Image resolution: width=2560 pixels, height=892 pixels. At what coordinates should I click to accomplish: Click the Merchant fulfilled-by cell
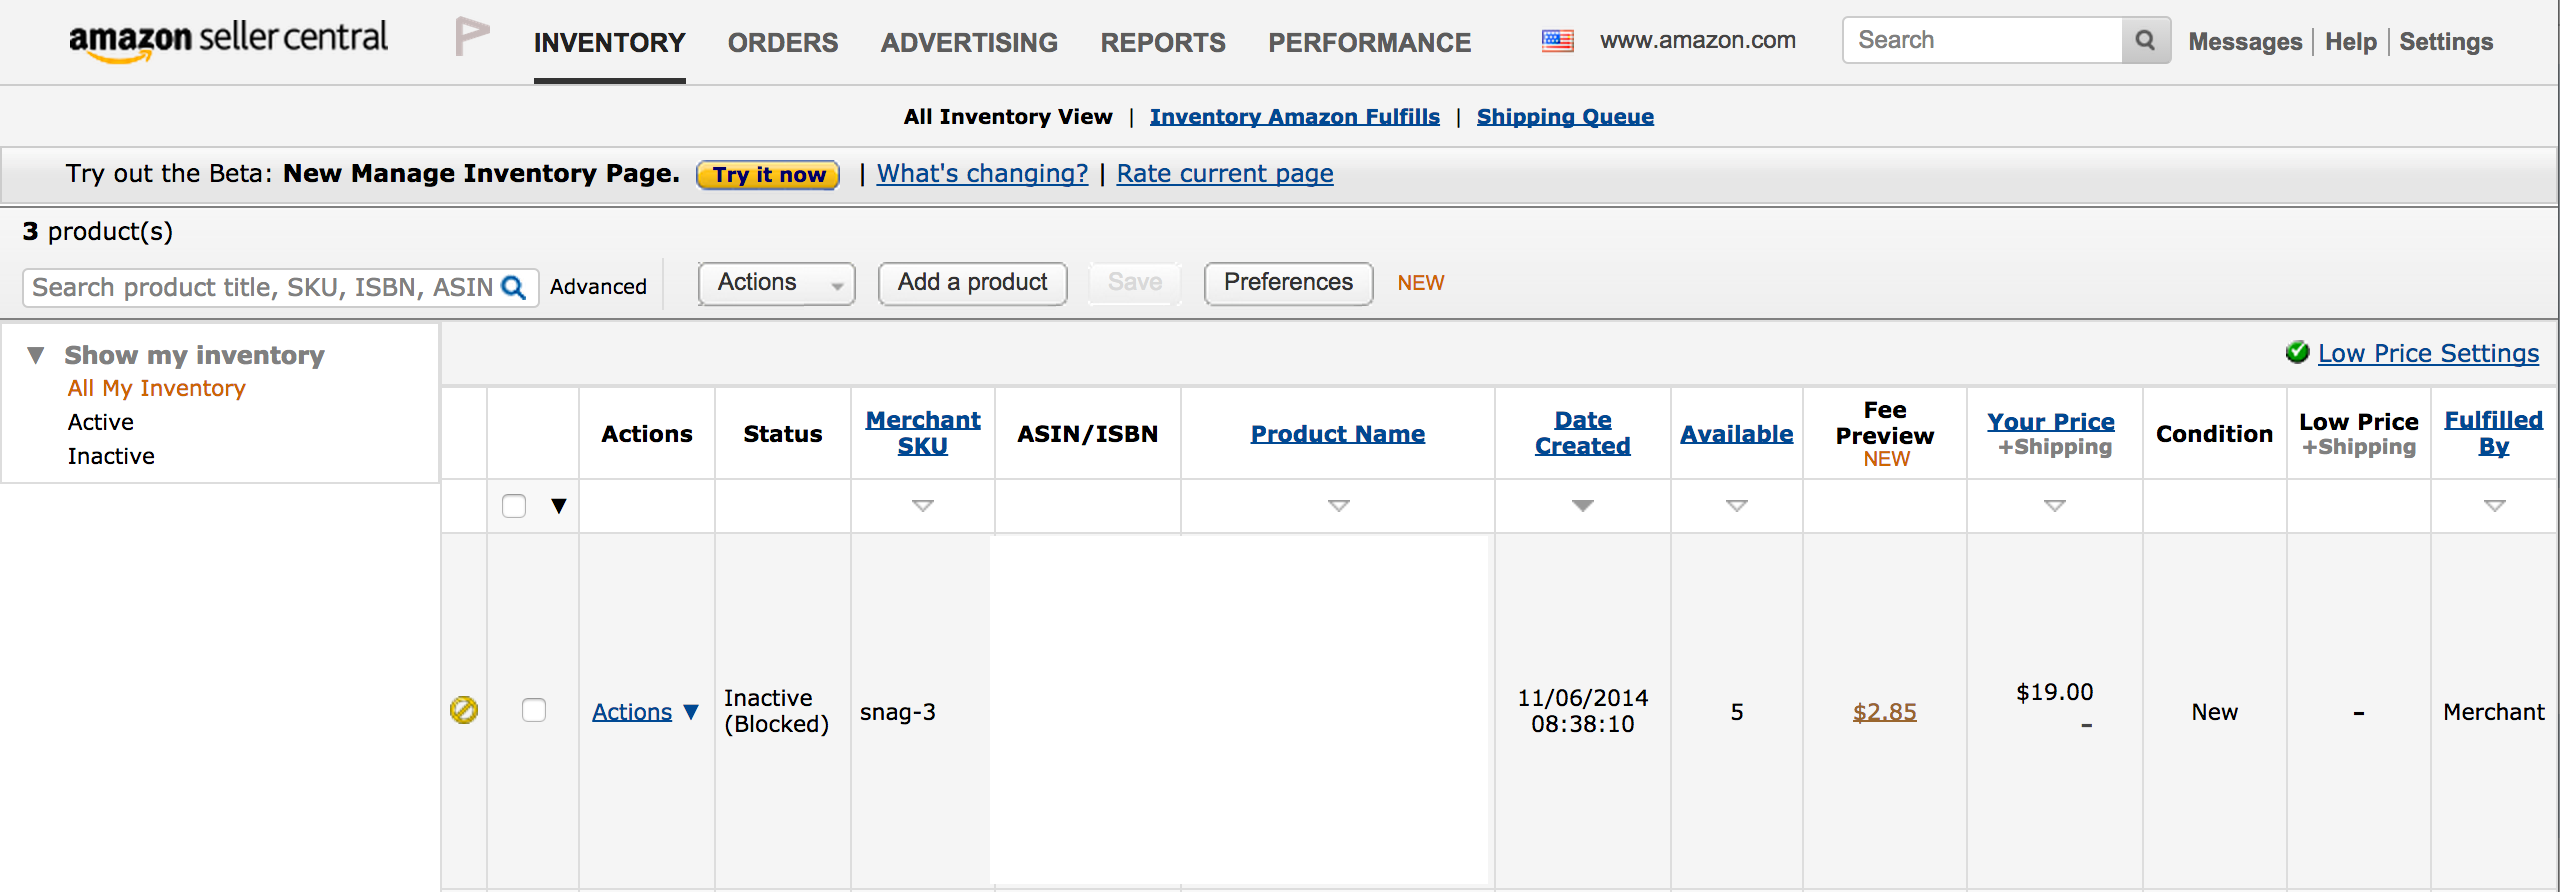pyautogui.click(x=2494, y=712)
